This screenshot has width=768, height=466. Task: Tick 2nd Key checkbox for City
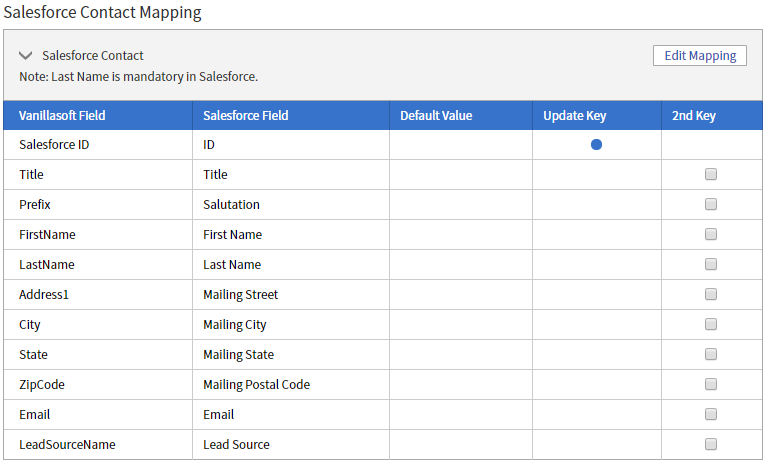711,324
